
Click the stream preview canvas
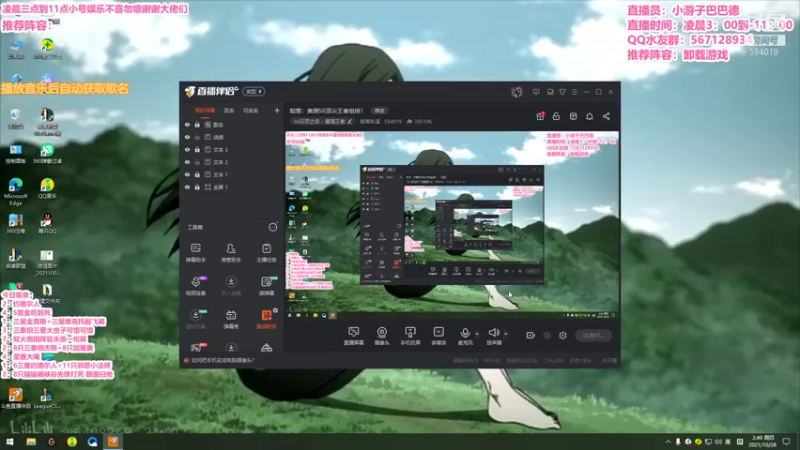click(452, 225)
